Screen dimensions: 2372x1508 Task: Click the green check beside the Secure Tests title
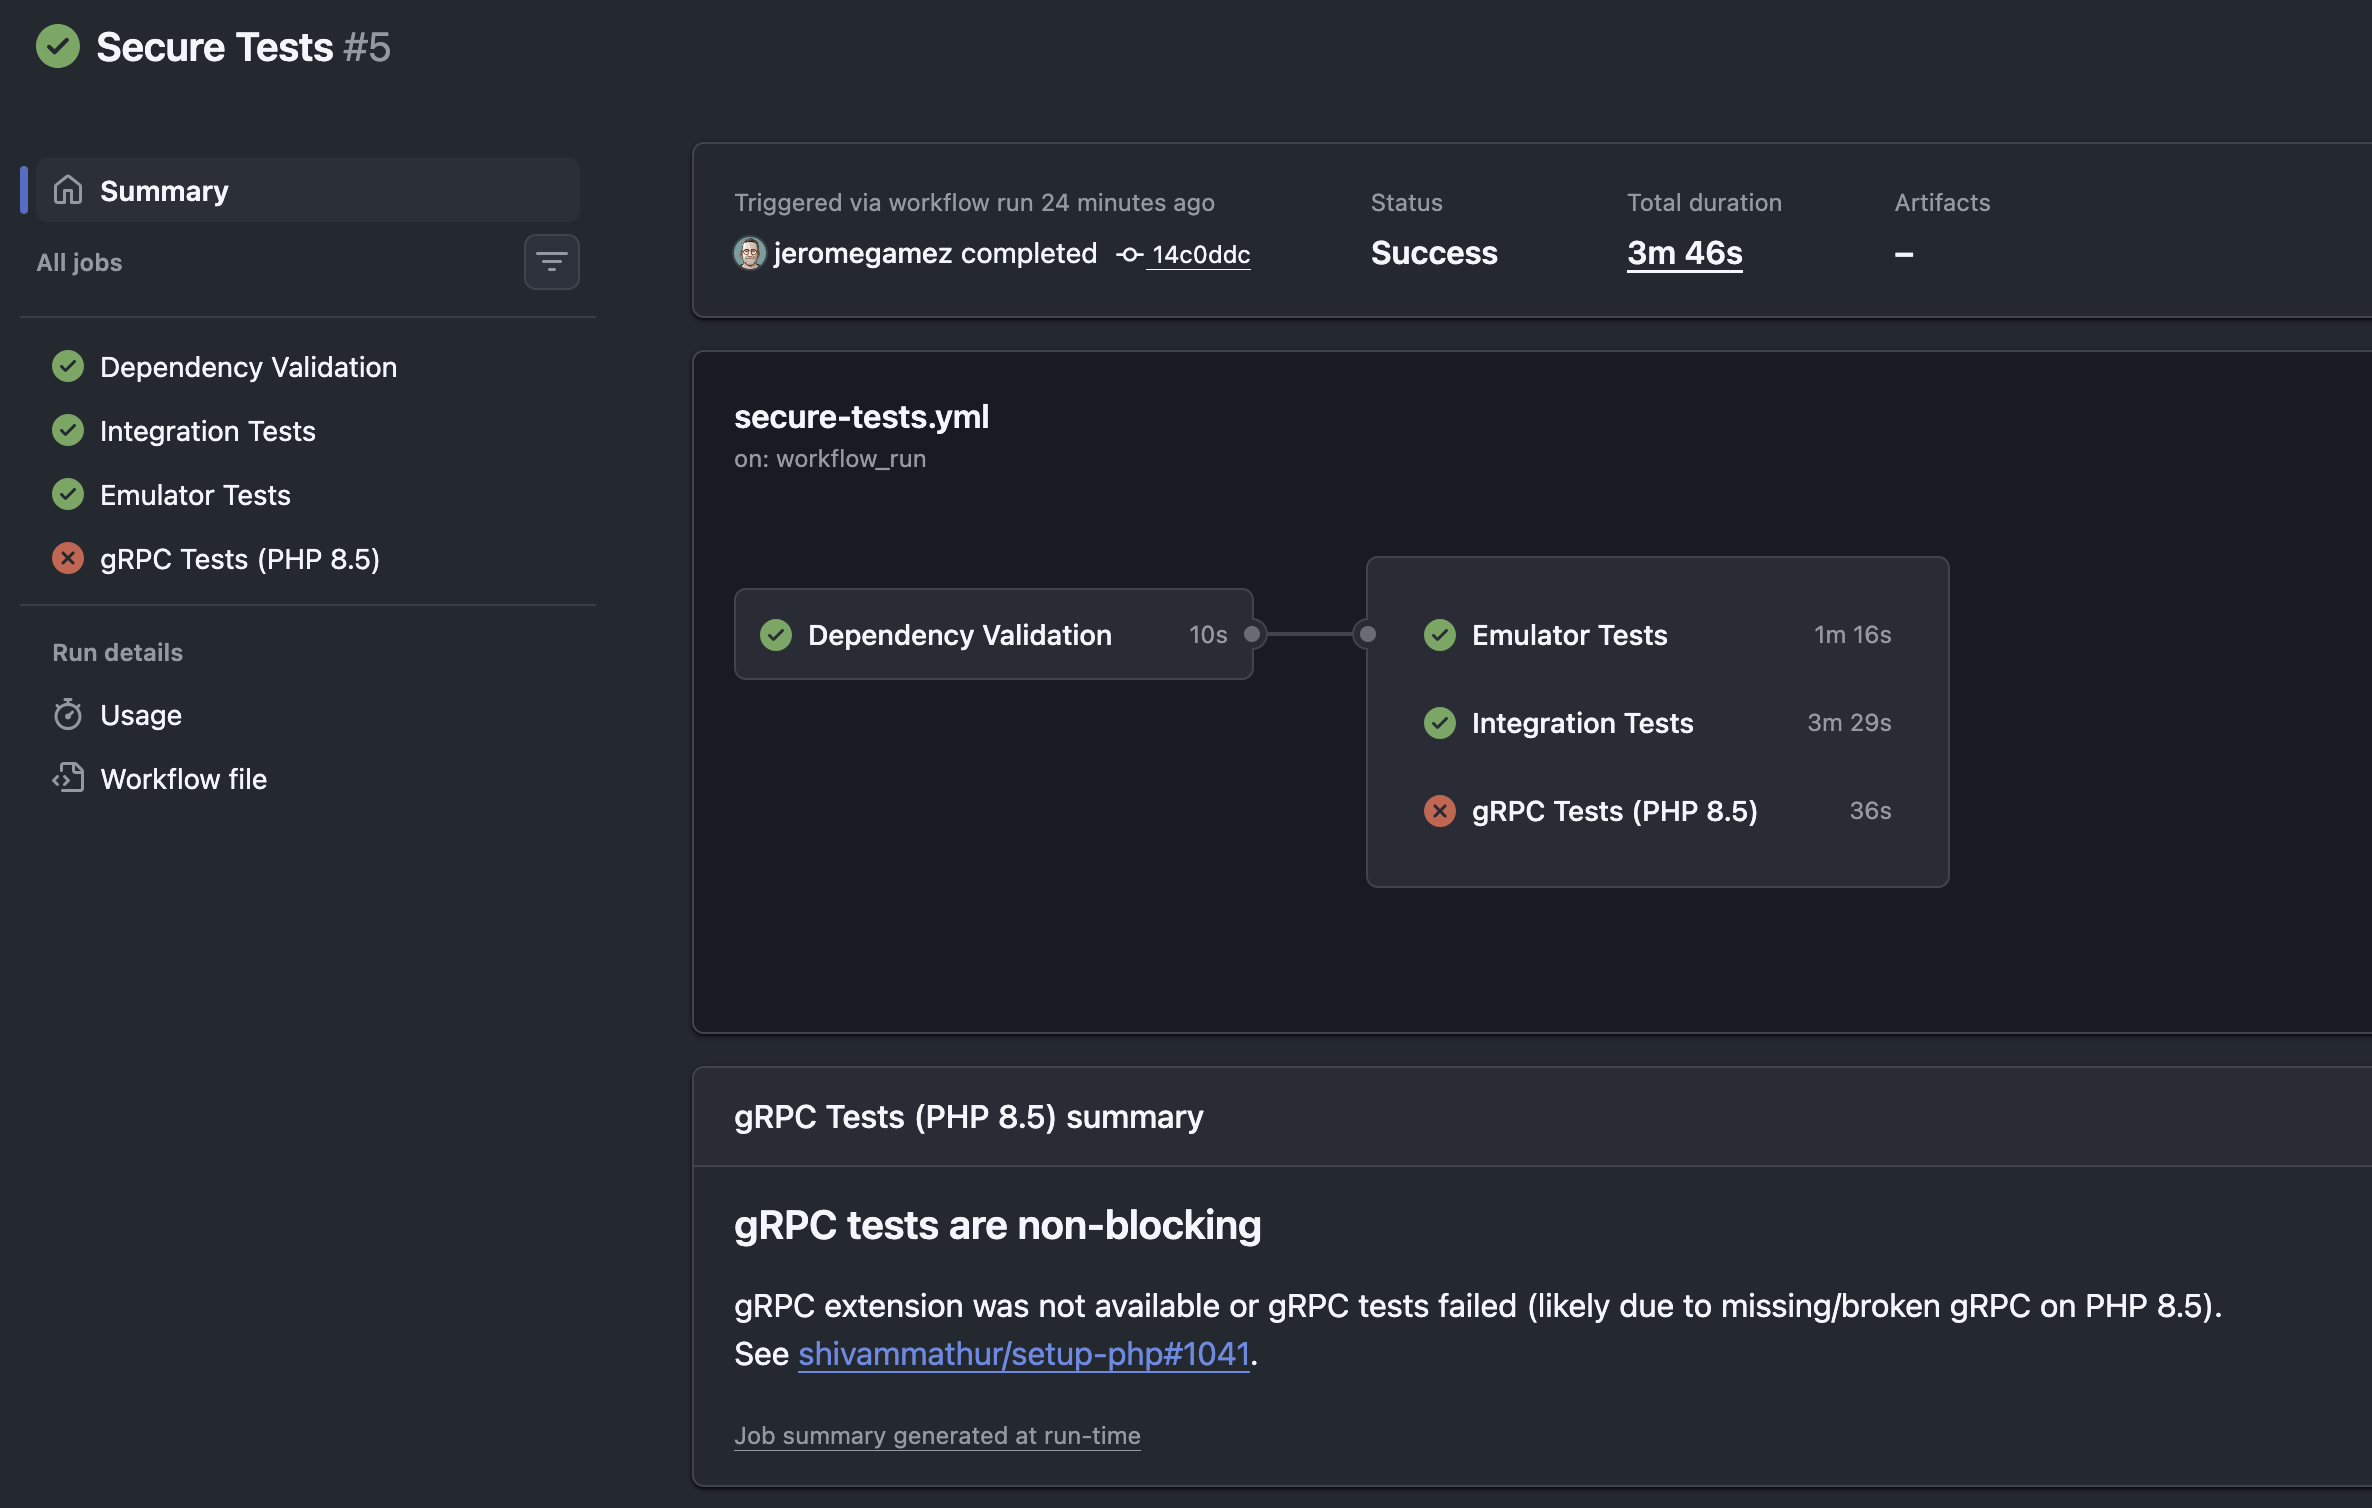(x=58, y=47)
